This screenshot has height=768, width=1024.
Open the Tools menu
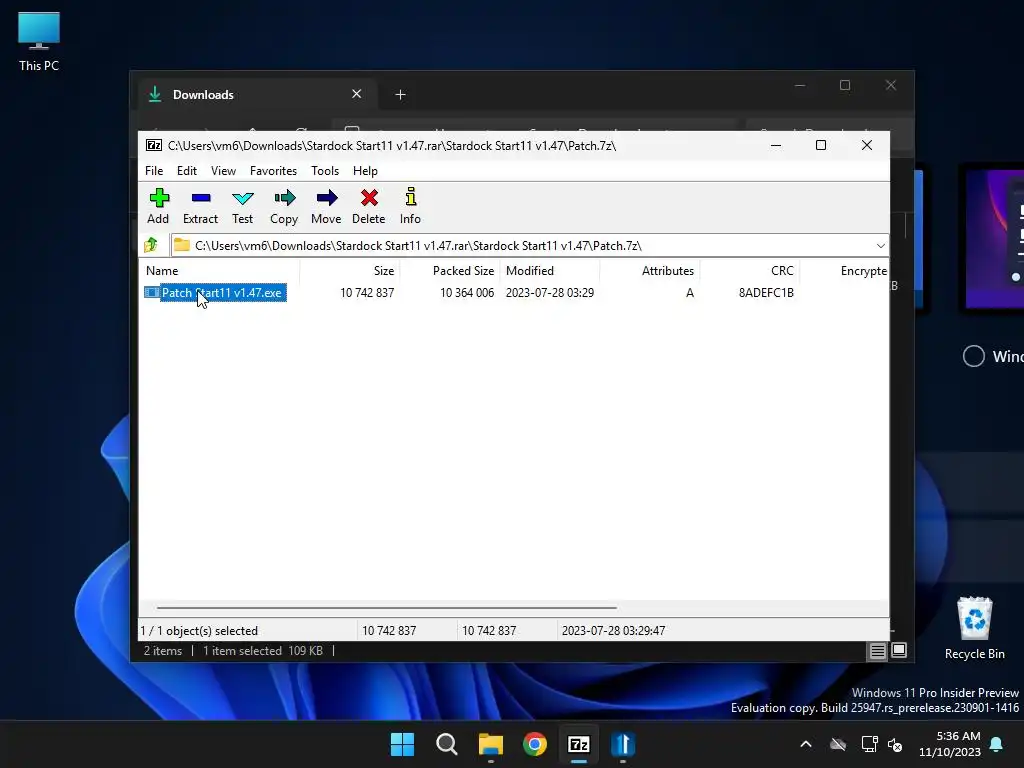[325, 170]
